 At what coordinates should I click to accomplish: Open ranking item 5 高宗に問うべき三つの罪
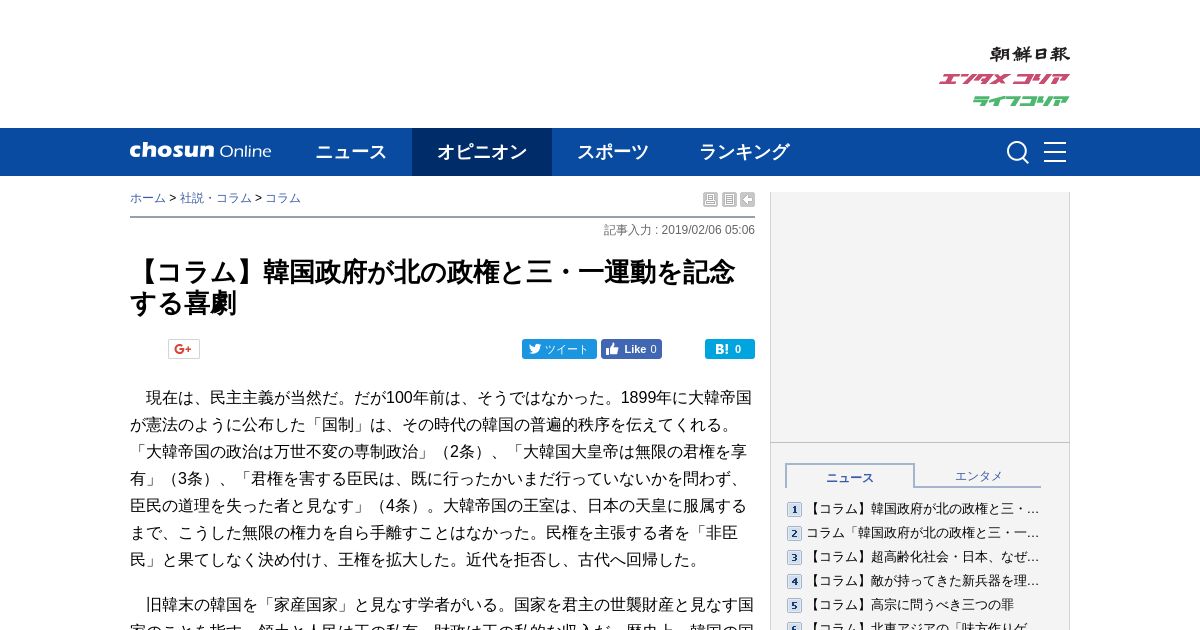pyautogui.click(x=910, y=605)
